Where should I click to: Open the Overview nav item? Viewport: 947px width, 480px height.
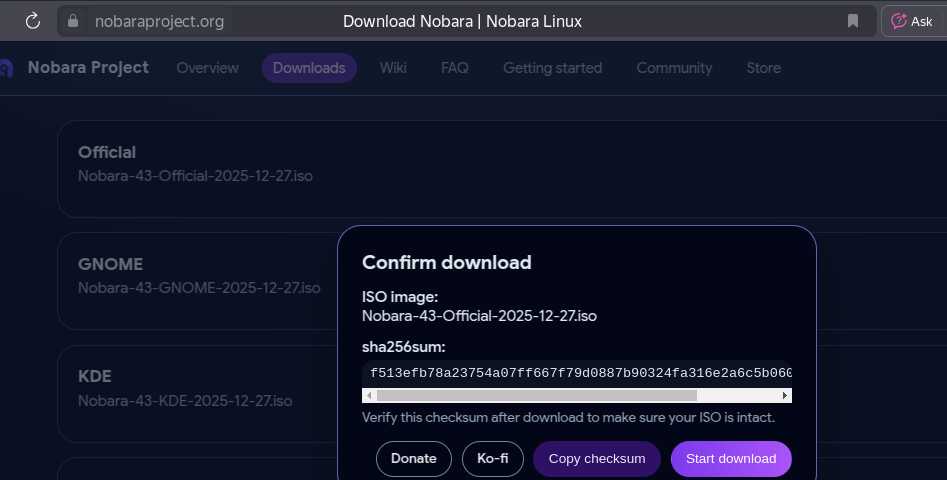pyautogui.click(x=208, y=68)
